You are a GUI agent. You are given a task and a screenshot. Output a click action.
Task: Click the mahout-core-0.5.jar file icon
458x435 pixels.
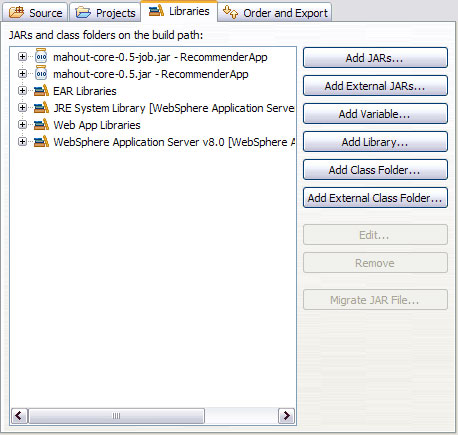pyautogui.click(x=41, y=73)
